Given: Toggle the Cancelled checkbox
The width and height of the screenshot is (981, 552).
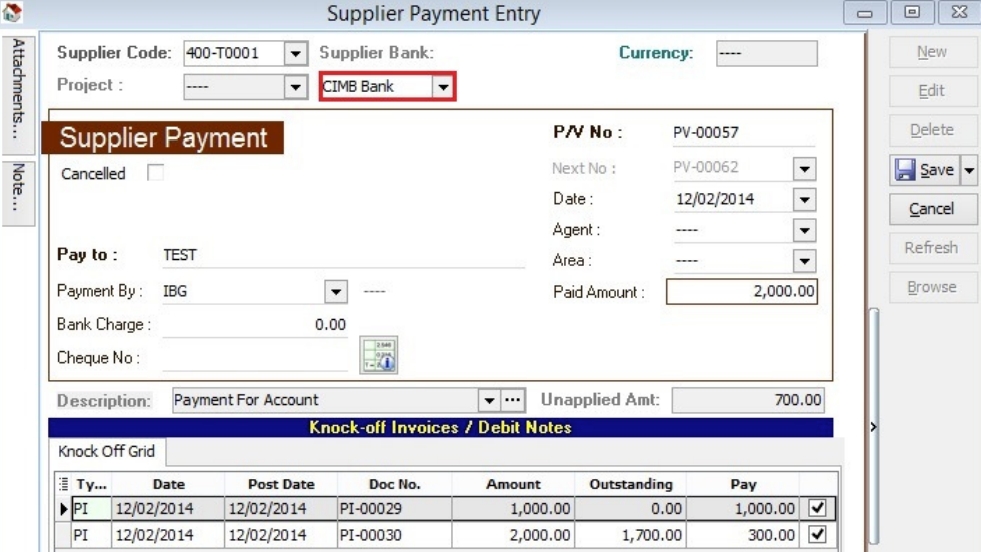Looking at the screenshot, I should pos(155,173).
